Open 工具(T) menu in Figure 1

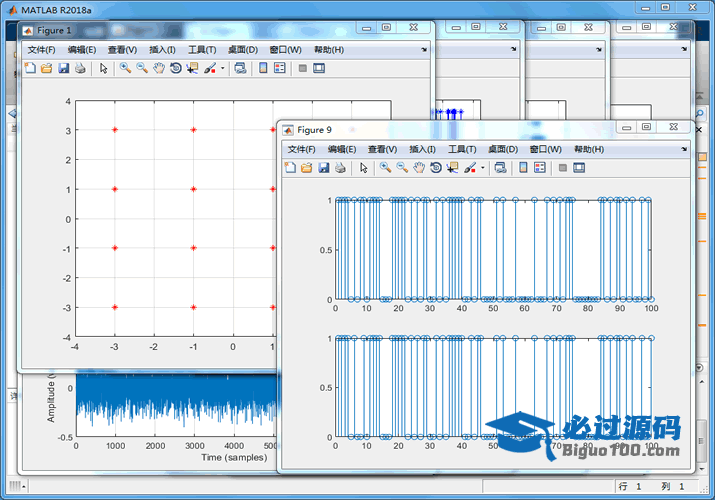202,50
